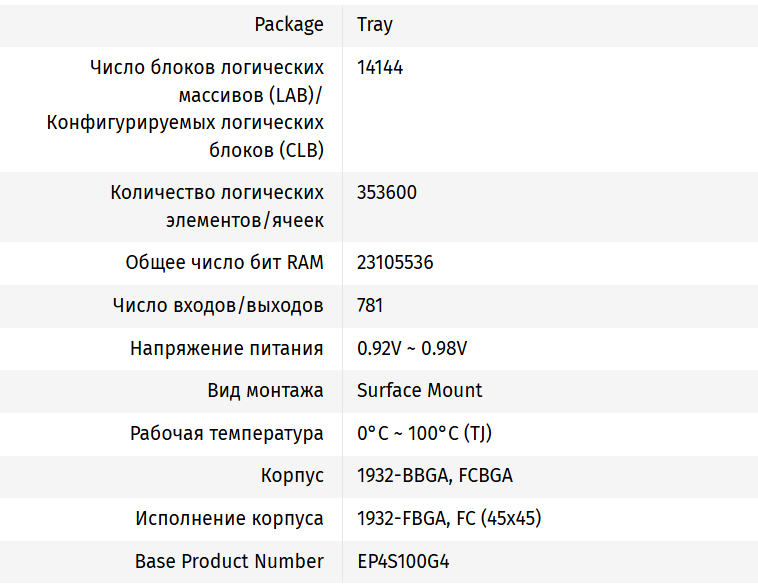Select the value 353600
This screenshot has width=758, height=584.
387,193
